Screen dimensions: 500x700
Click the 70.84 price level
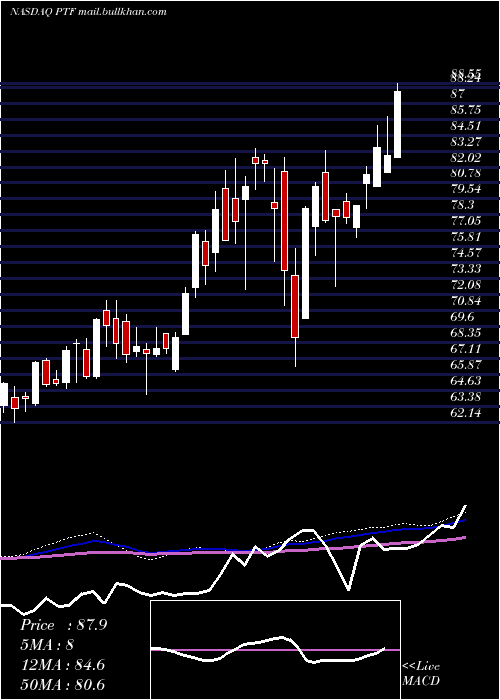466,301
